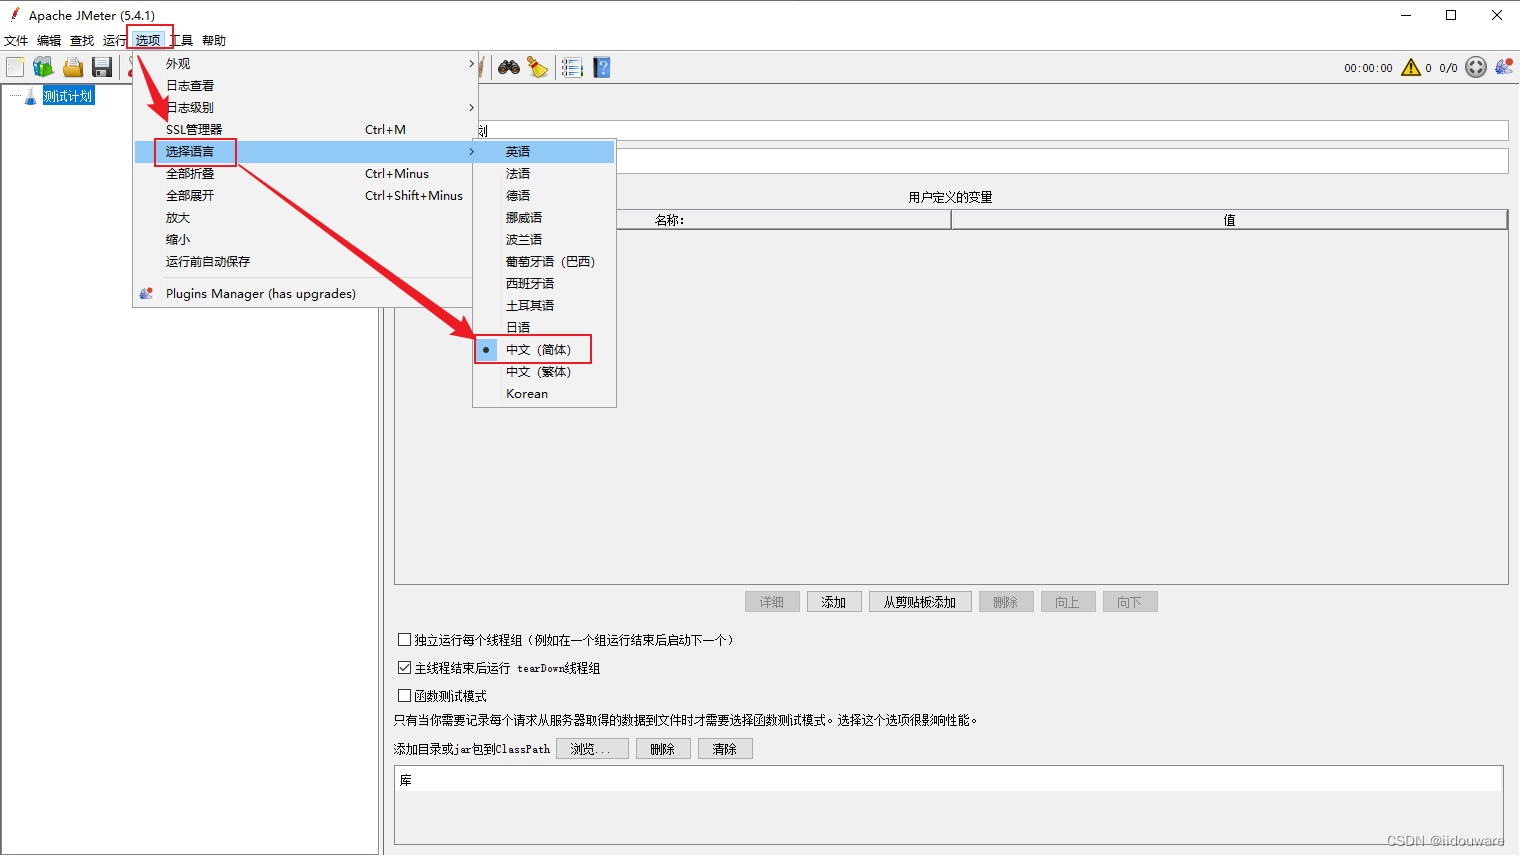1520x856 pixels.
Task: Click the New test plan toolbar icon
Action: point(15,67)
